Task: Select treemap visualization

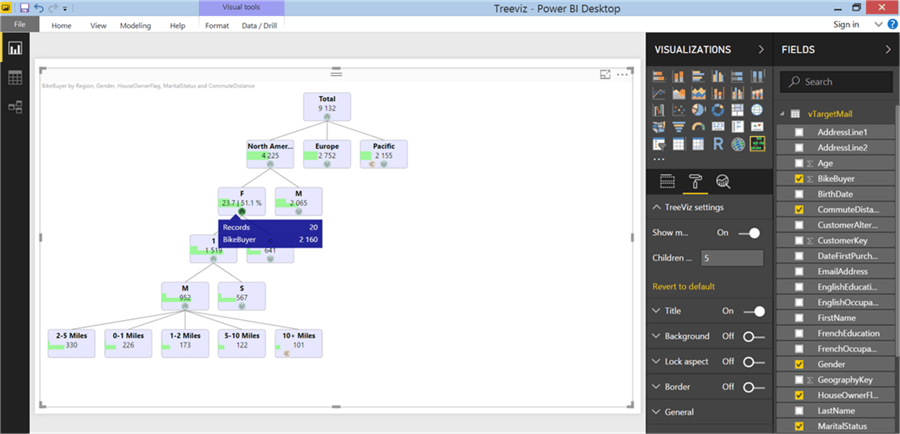Action: tap(738, 110)
